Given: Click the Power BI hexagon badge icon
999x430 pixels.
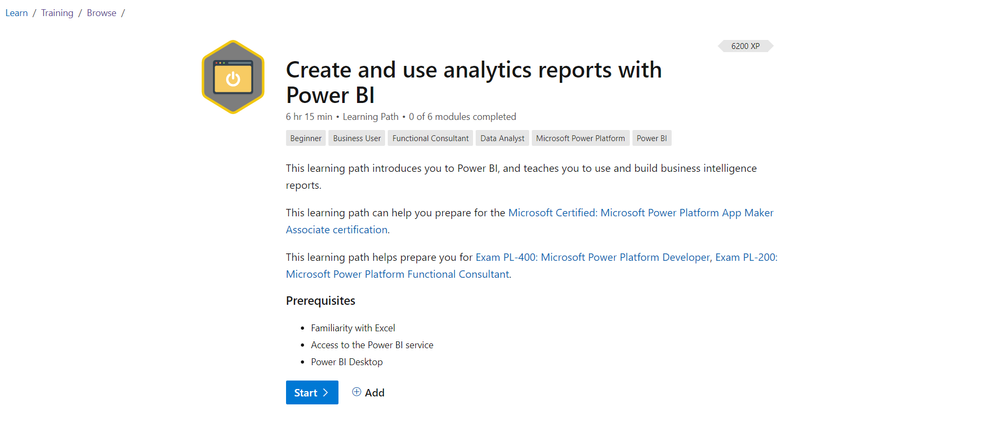Looking at the screenshot, I should click(x=233, y=77).
